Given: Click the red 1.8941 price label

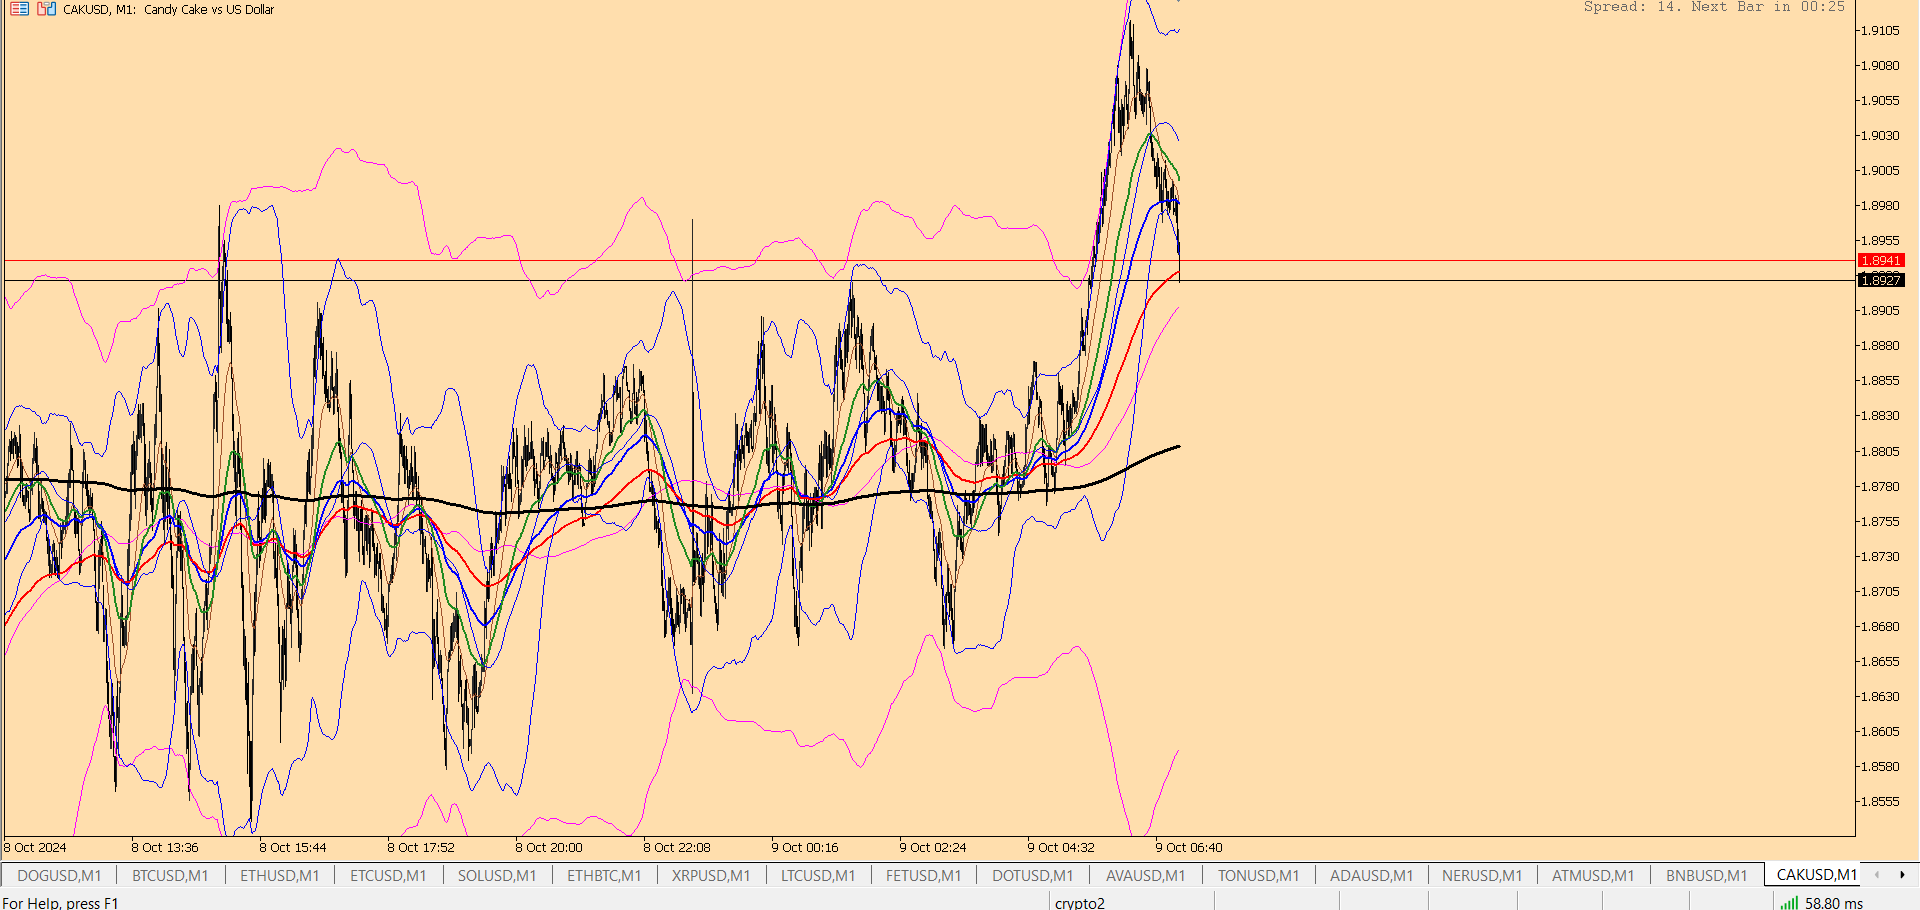Looking at the screenshot, I should pyautogui.click(x=1881, y=261).
